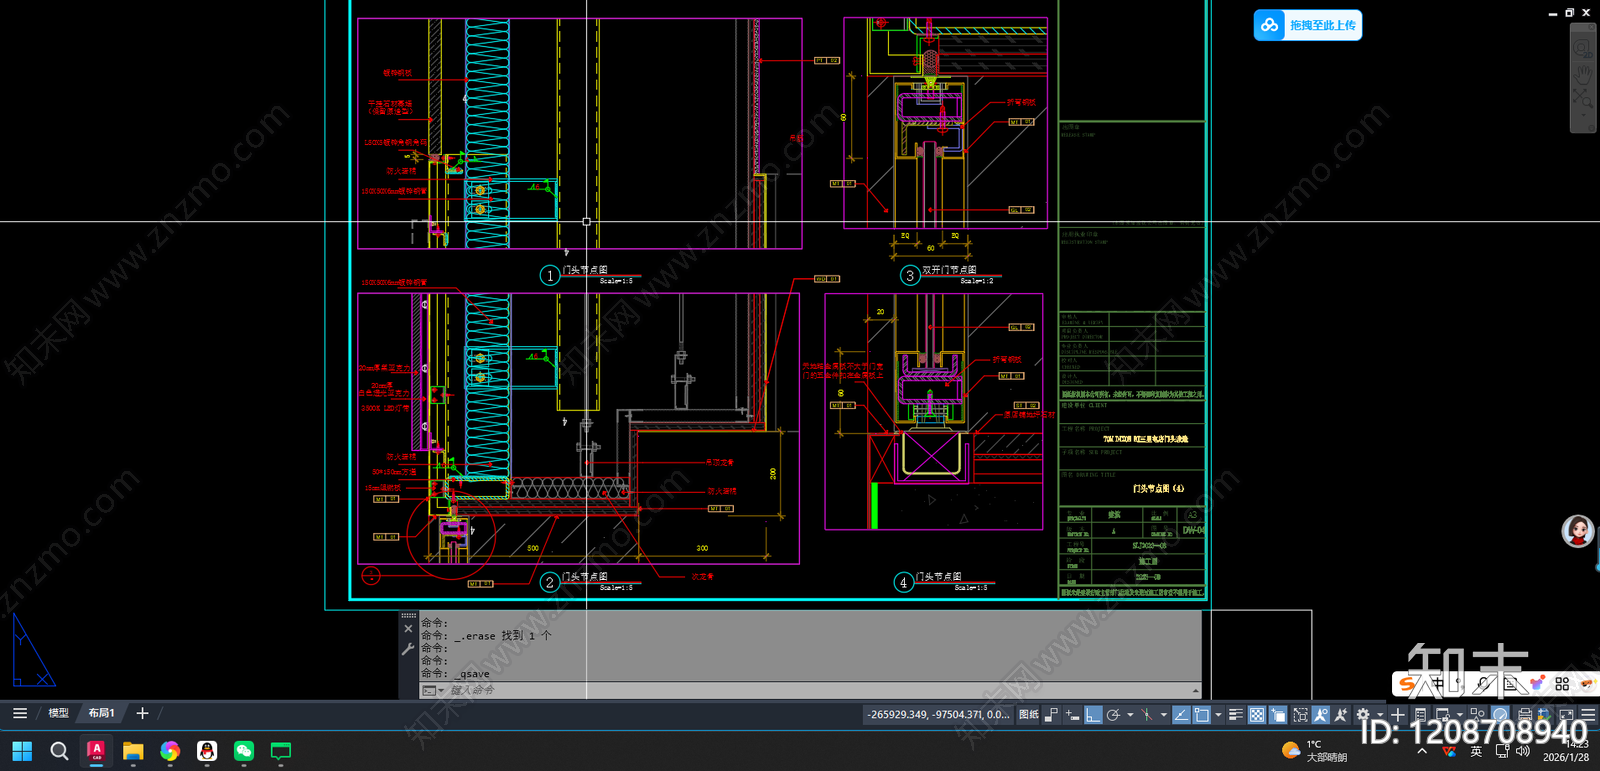Toggle Object Snap Tracking in status bar
This screenshot has width=1600, height=771.
pyautogui.click(x=1181, y=715)
